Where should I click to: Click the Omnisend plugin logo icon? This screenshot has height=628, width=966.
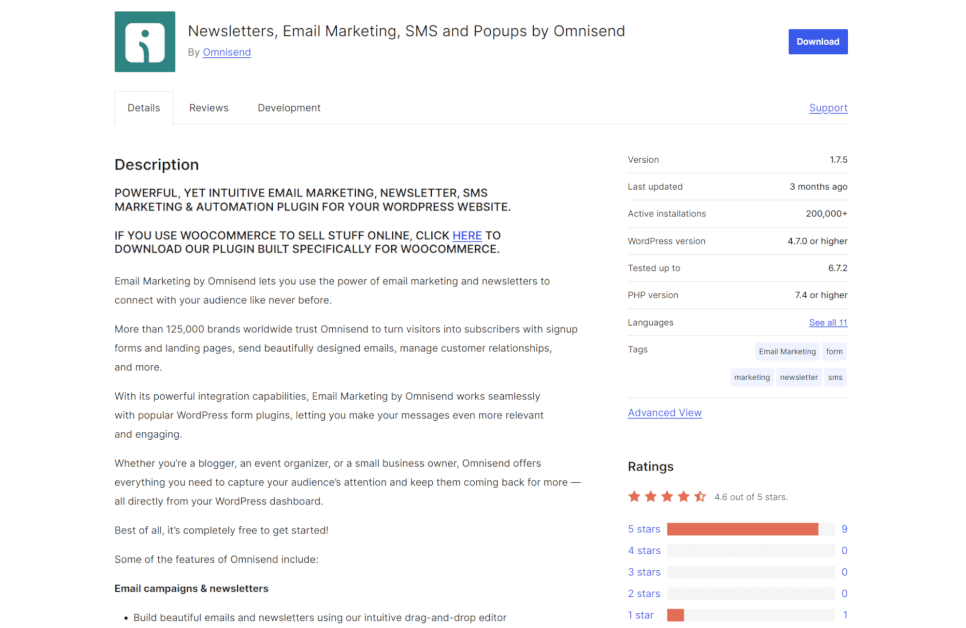pos(145,42)
